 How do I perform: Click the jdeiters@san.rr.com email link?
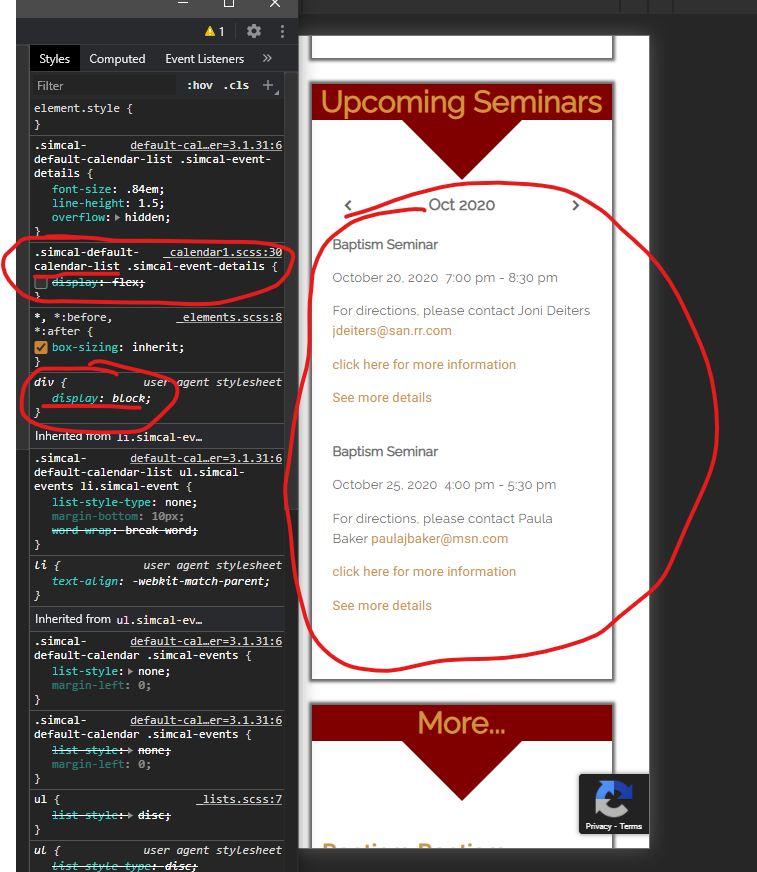pyautogui.click(x=392, y=331)
